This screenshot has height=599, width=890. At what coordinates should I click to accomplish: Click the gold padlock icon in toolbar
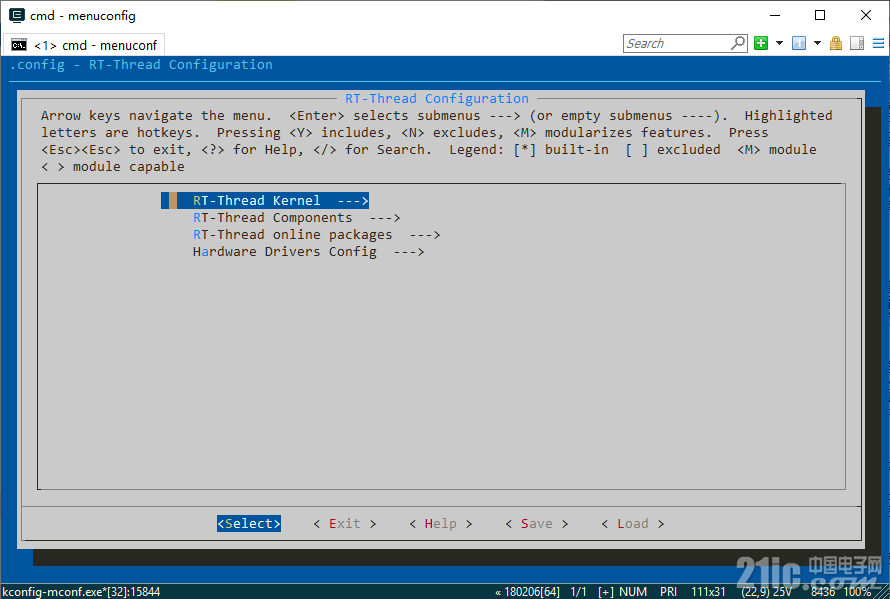836,43
